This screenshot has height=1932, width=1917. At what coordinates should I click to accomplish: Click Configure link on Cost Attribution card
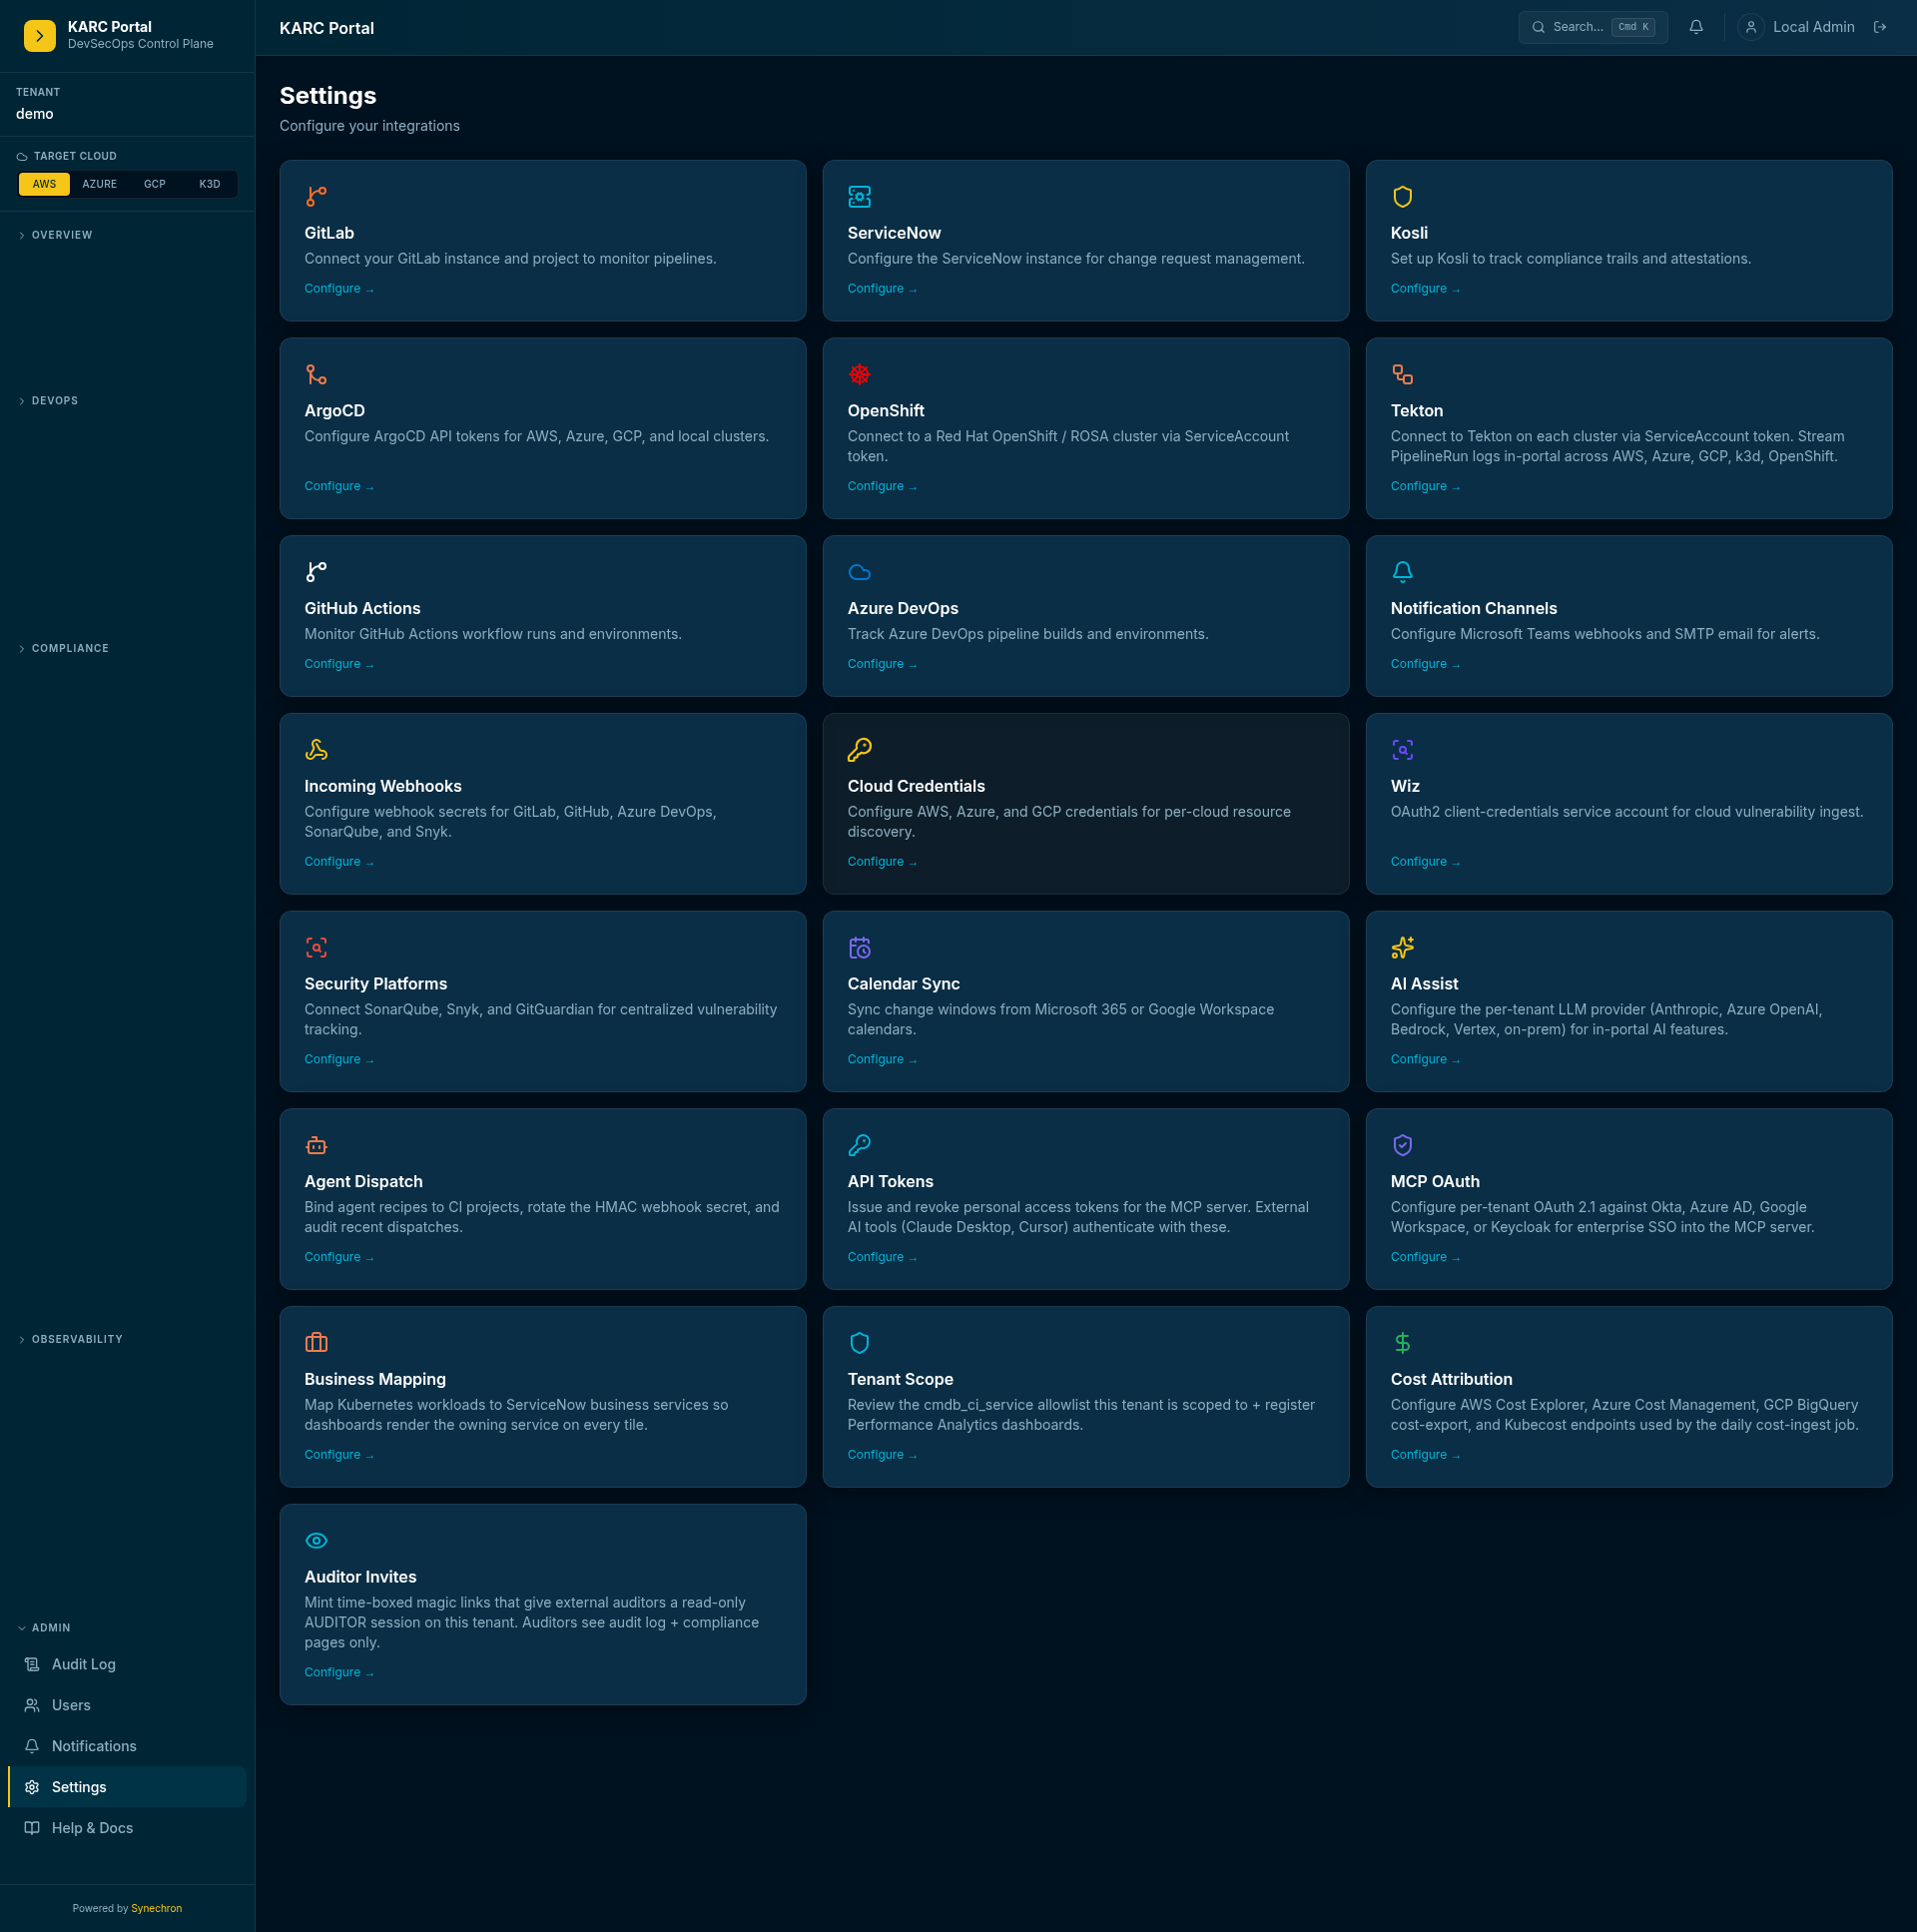tap(1425, 1455)
